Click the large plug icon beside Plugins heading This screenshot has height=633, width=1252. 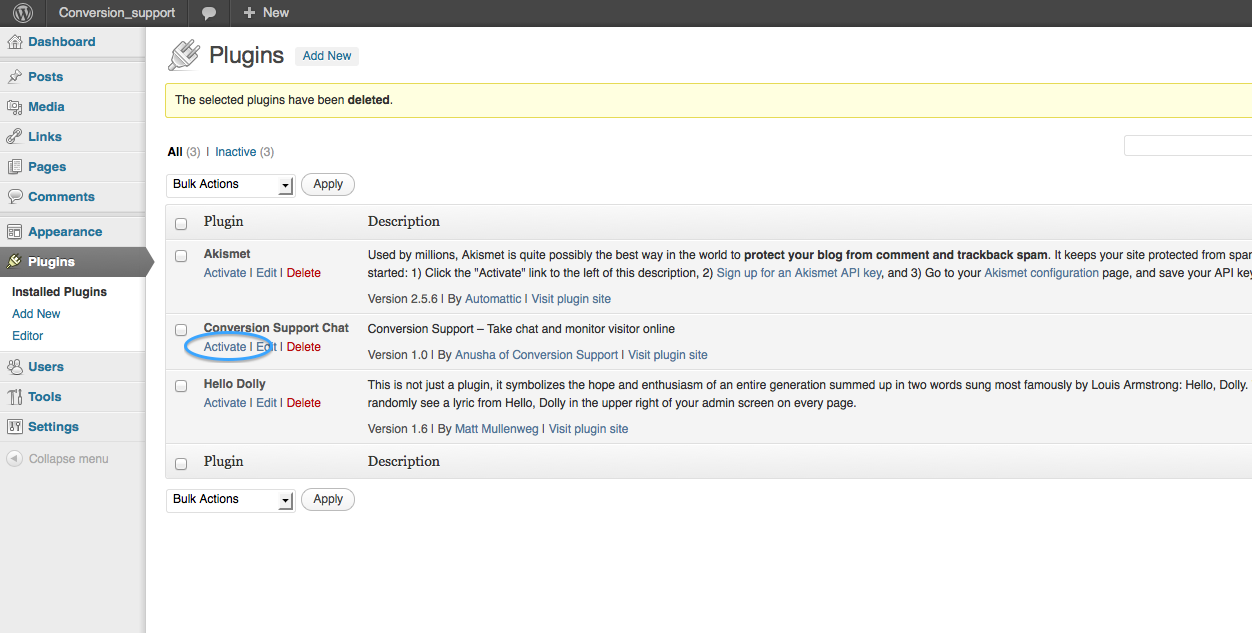click(184, 55)
